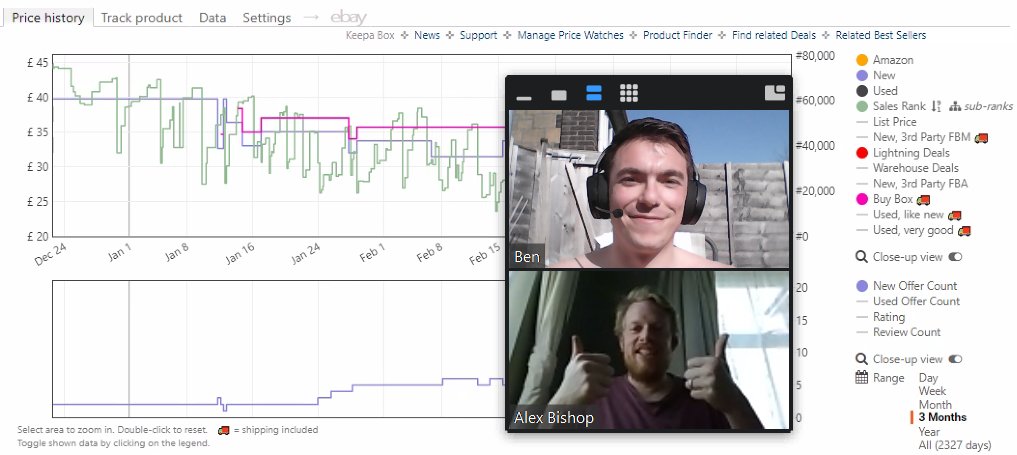Show Warehouse Deals line

[915, 168]
